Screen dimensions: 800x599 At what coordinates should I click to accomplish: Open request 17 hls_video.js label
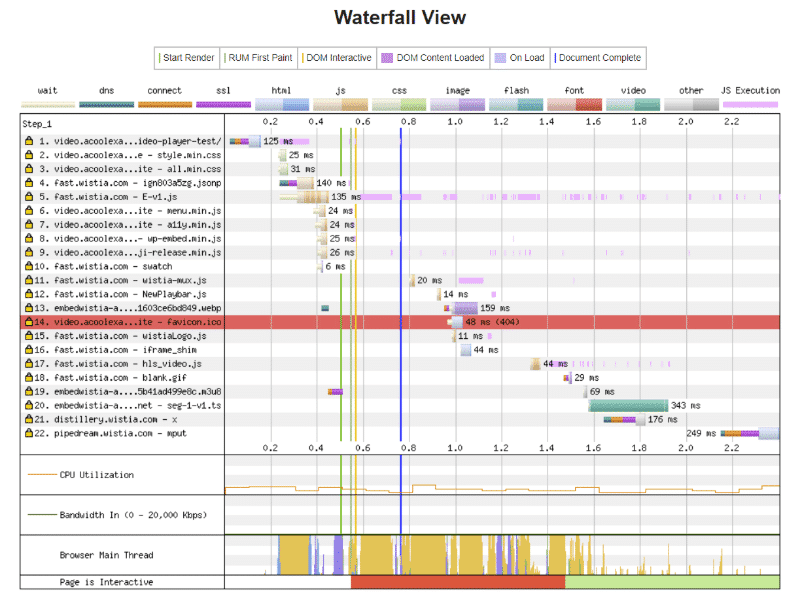[118, 363]
